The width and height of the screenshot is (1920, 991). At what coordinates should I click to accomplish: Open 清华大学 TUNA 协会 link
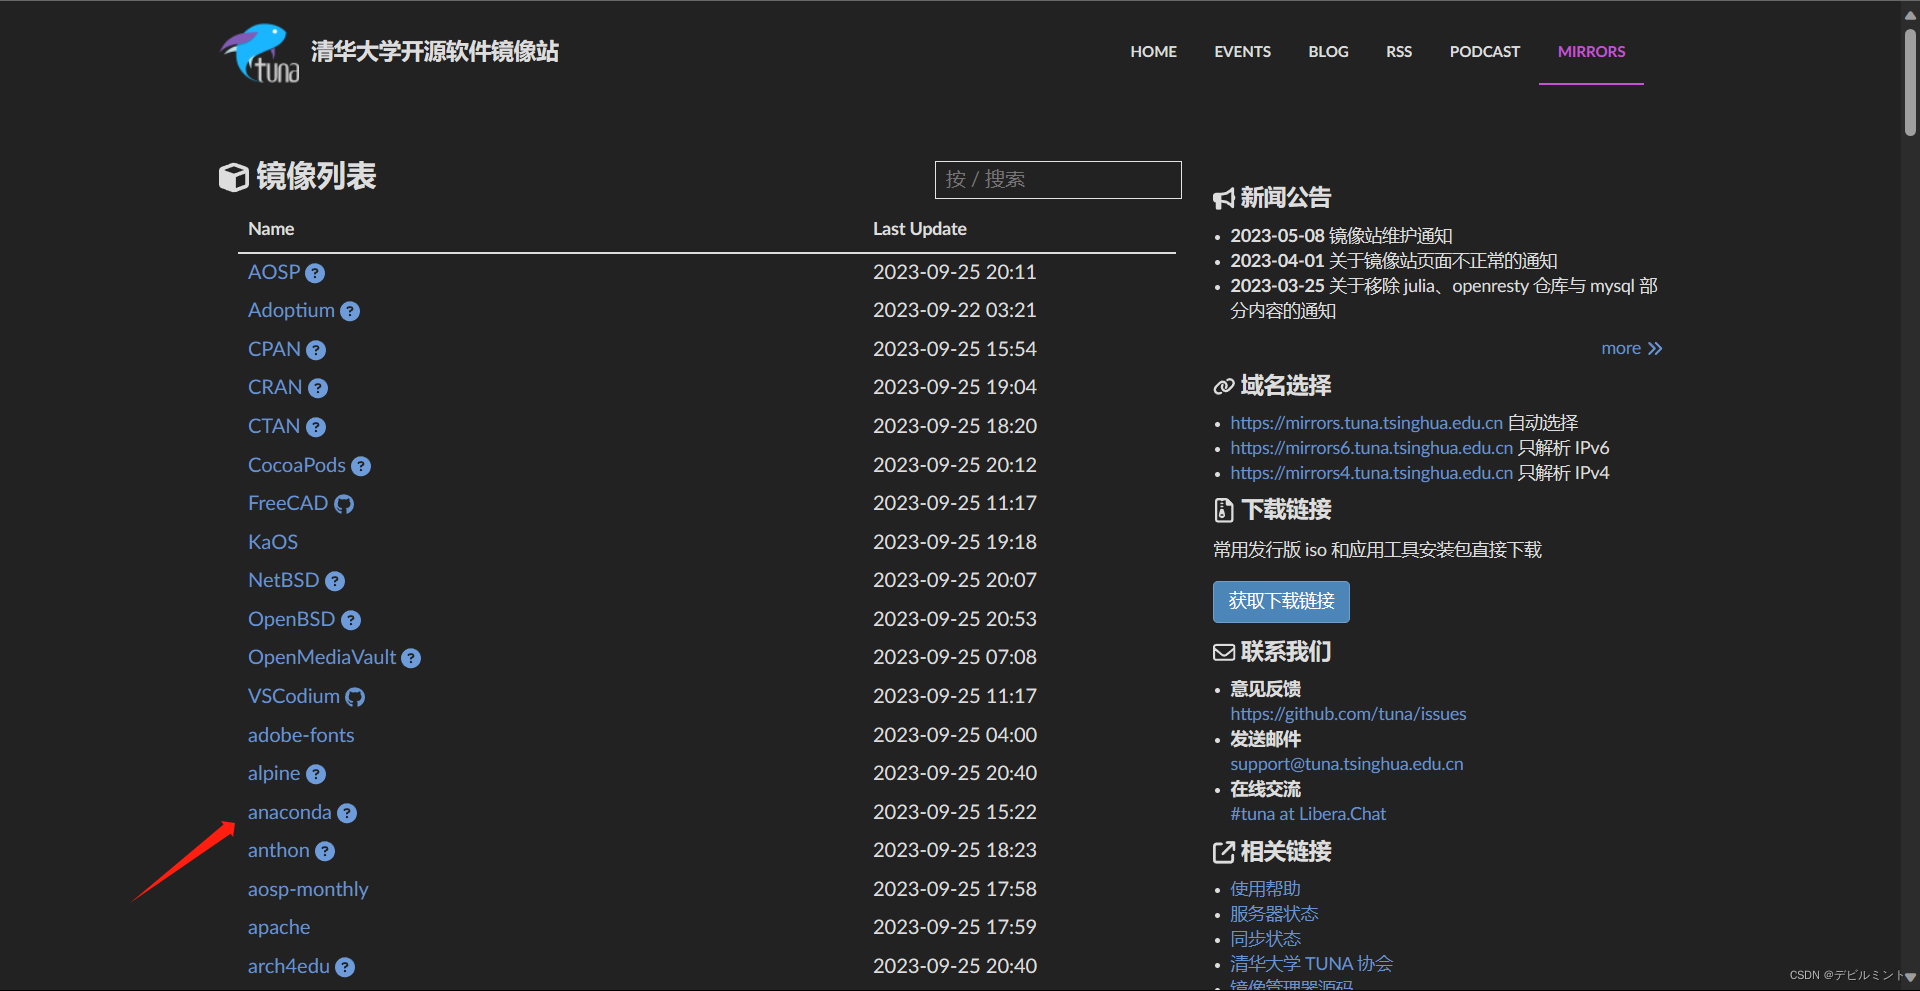[1311, 964]
